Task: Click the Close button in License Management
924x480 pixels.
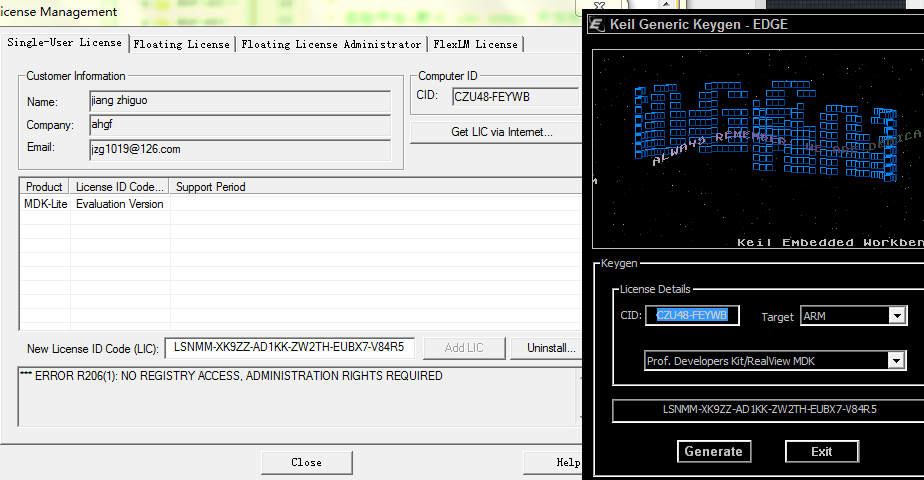Action: [x=306, y=462]
